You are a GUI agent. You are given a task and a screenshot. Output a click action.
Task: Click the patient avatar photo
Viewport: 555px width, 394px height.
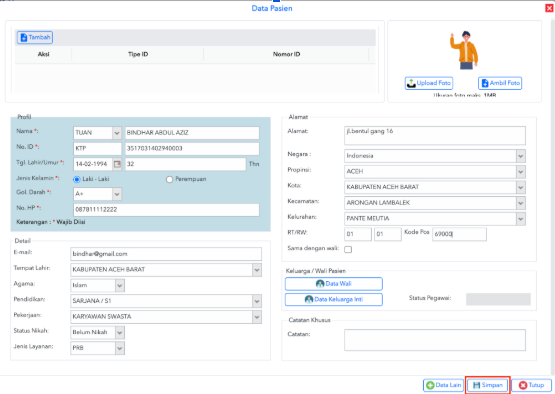pos(464,50)
